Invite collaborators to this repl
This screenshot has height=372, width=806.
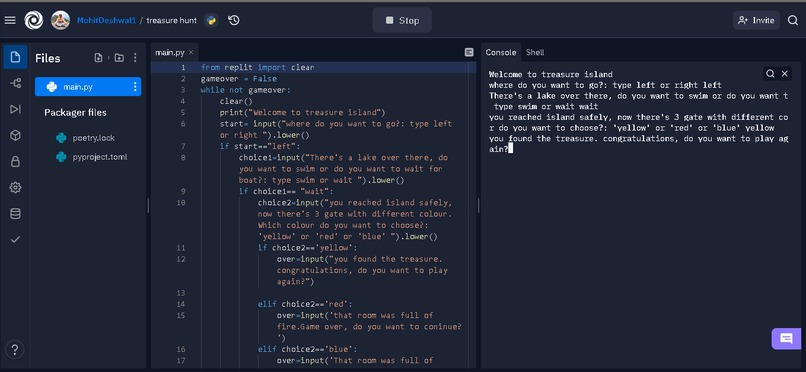(756, 21)
